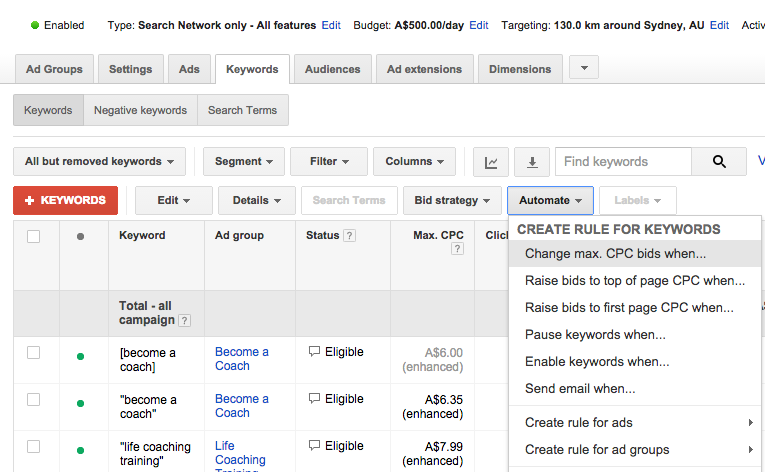
Task: Click into the Find keywords field
Action: (x=624, y=162)
